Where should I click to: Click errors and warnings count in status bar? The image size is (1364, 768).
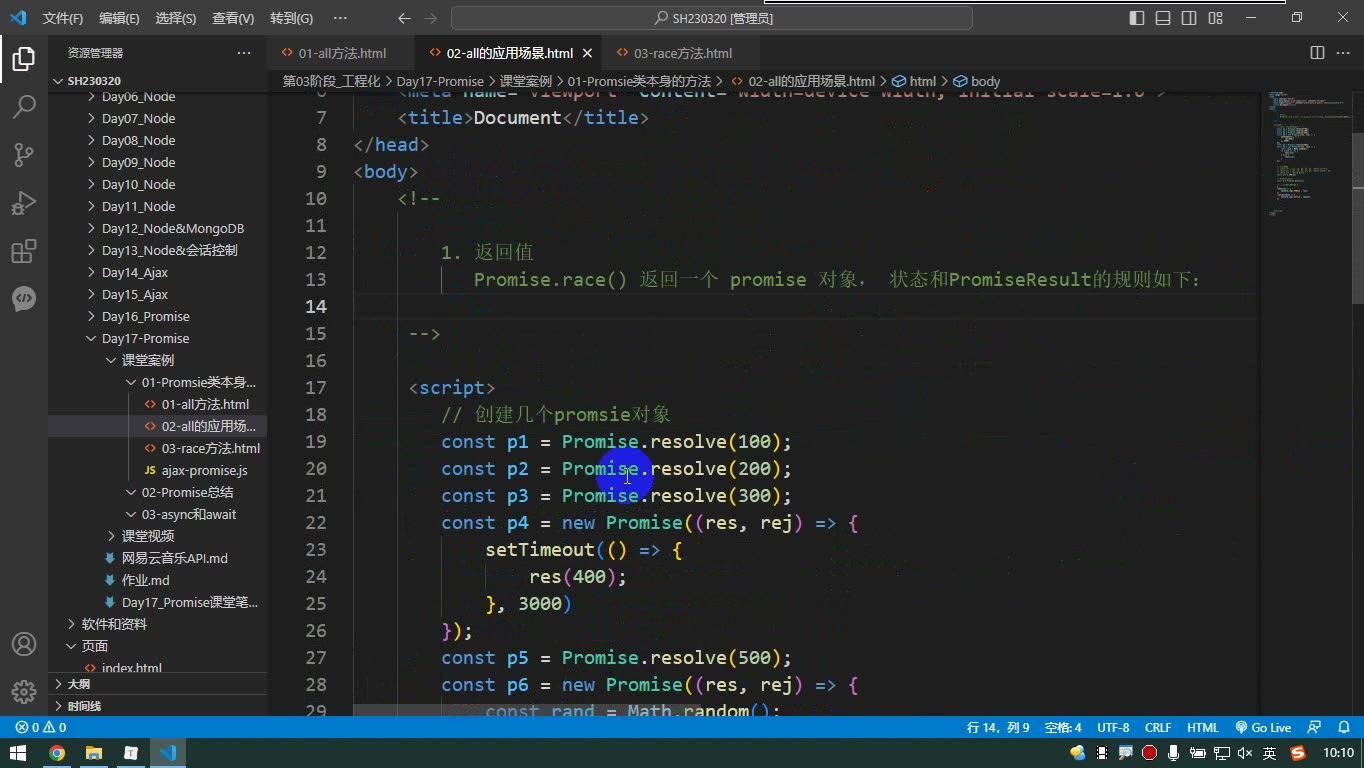point(41,728)
